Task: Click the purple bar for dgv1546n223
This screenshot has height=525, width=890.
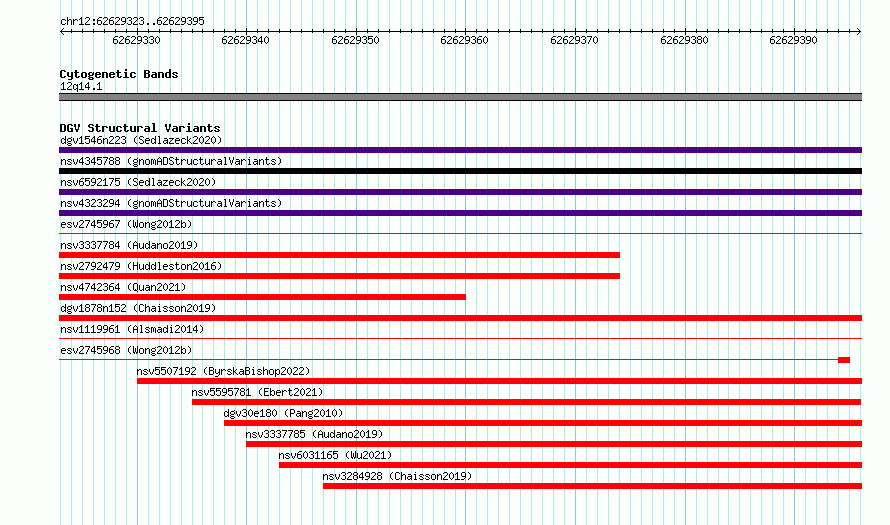Action: click(460, 150)
